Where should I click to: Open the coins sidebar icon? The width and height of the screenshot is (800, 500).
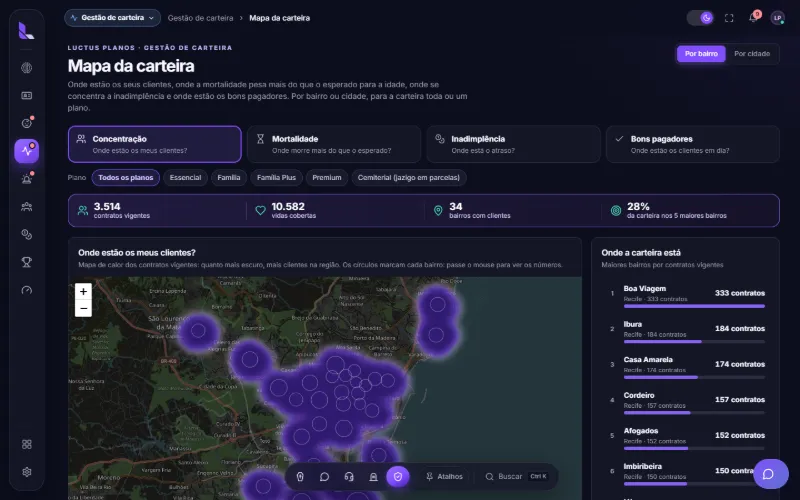pyautogui.click(x=27, y=234)
